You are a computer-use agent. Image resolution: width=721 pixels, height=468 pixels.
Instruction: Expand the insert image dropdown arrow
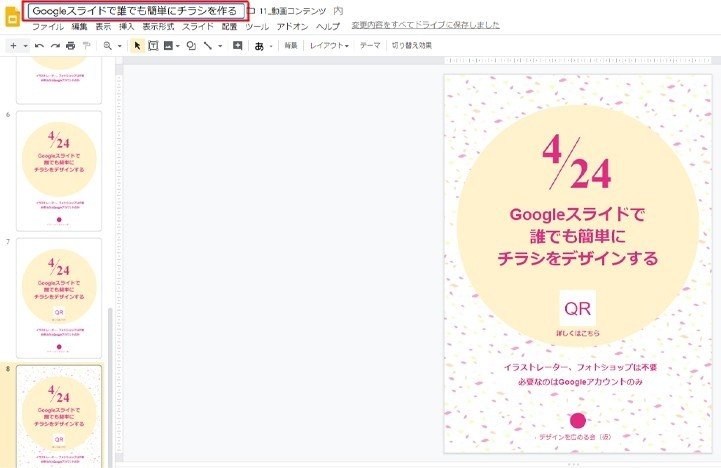pyautogui.click(x=178, y=46)
